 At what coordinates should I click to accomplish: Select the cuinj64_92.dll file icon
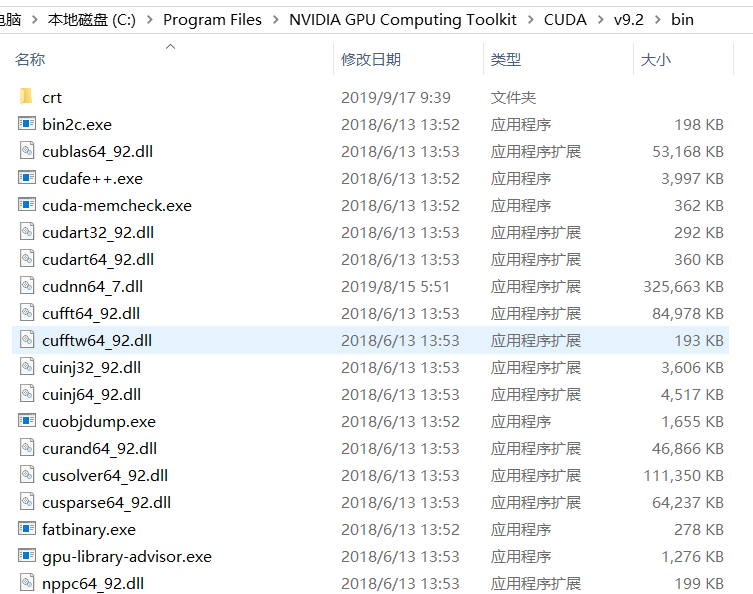[x=27, y=394]
